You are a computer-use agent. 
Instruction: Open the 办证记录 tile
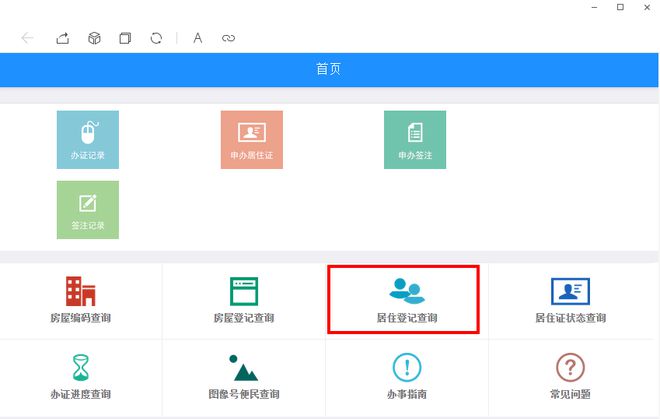[x=88, y=140]
